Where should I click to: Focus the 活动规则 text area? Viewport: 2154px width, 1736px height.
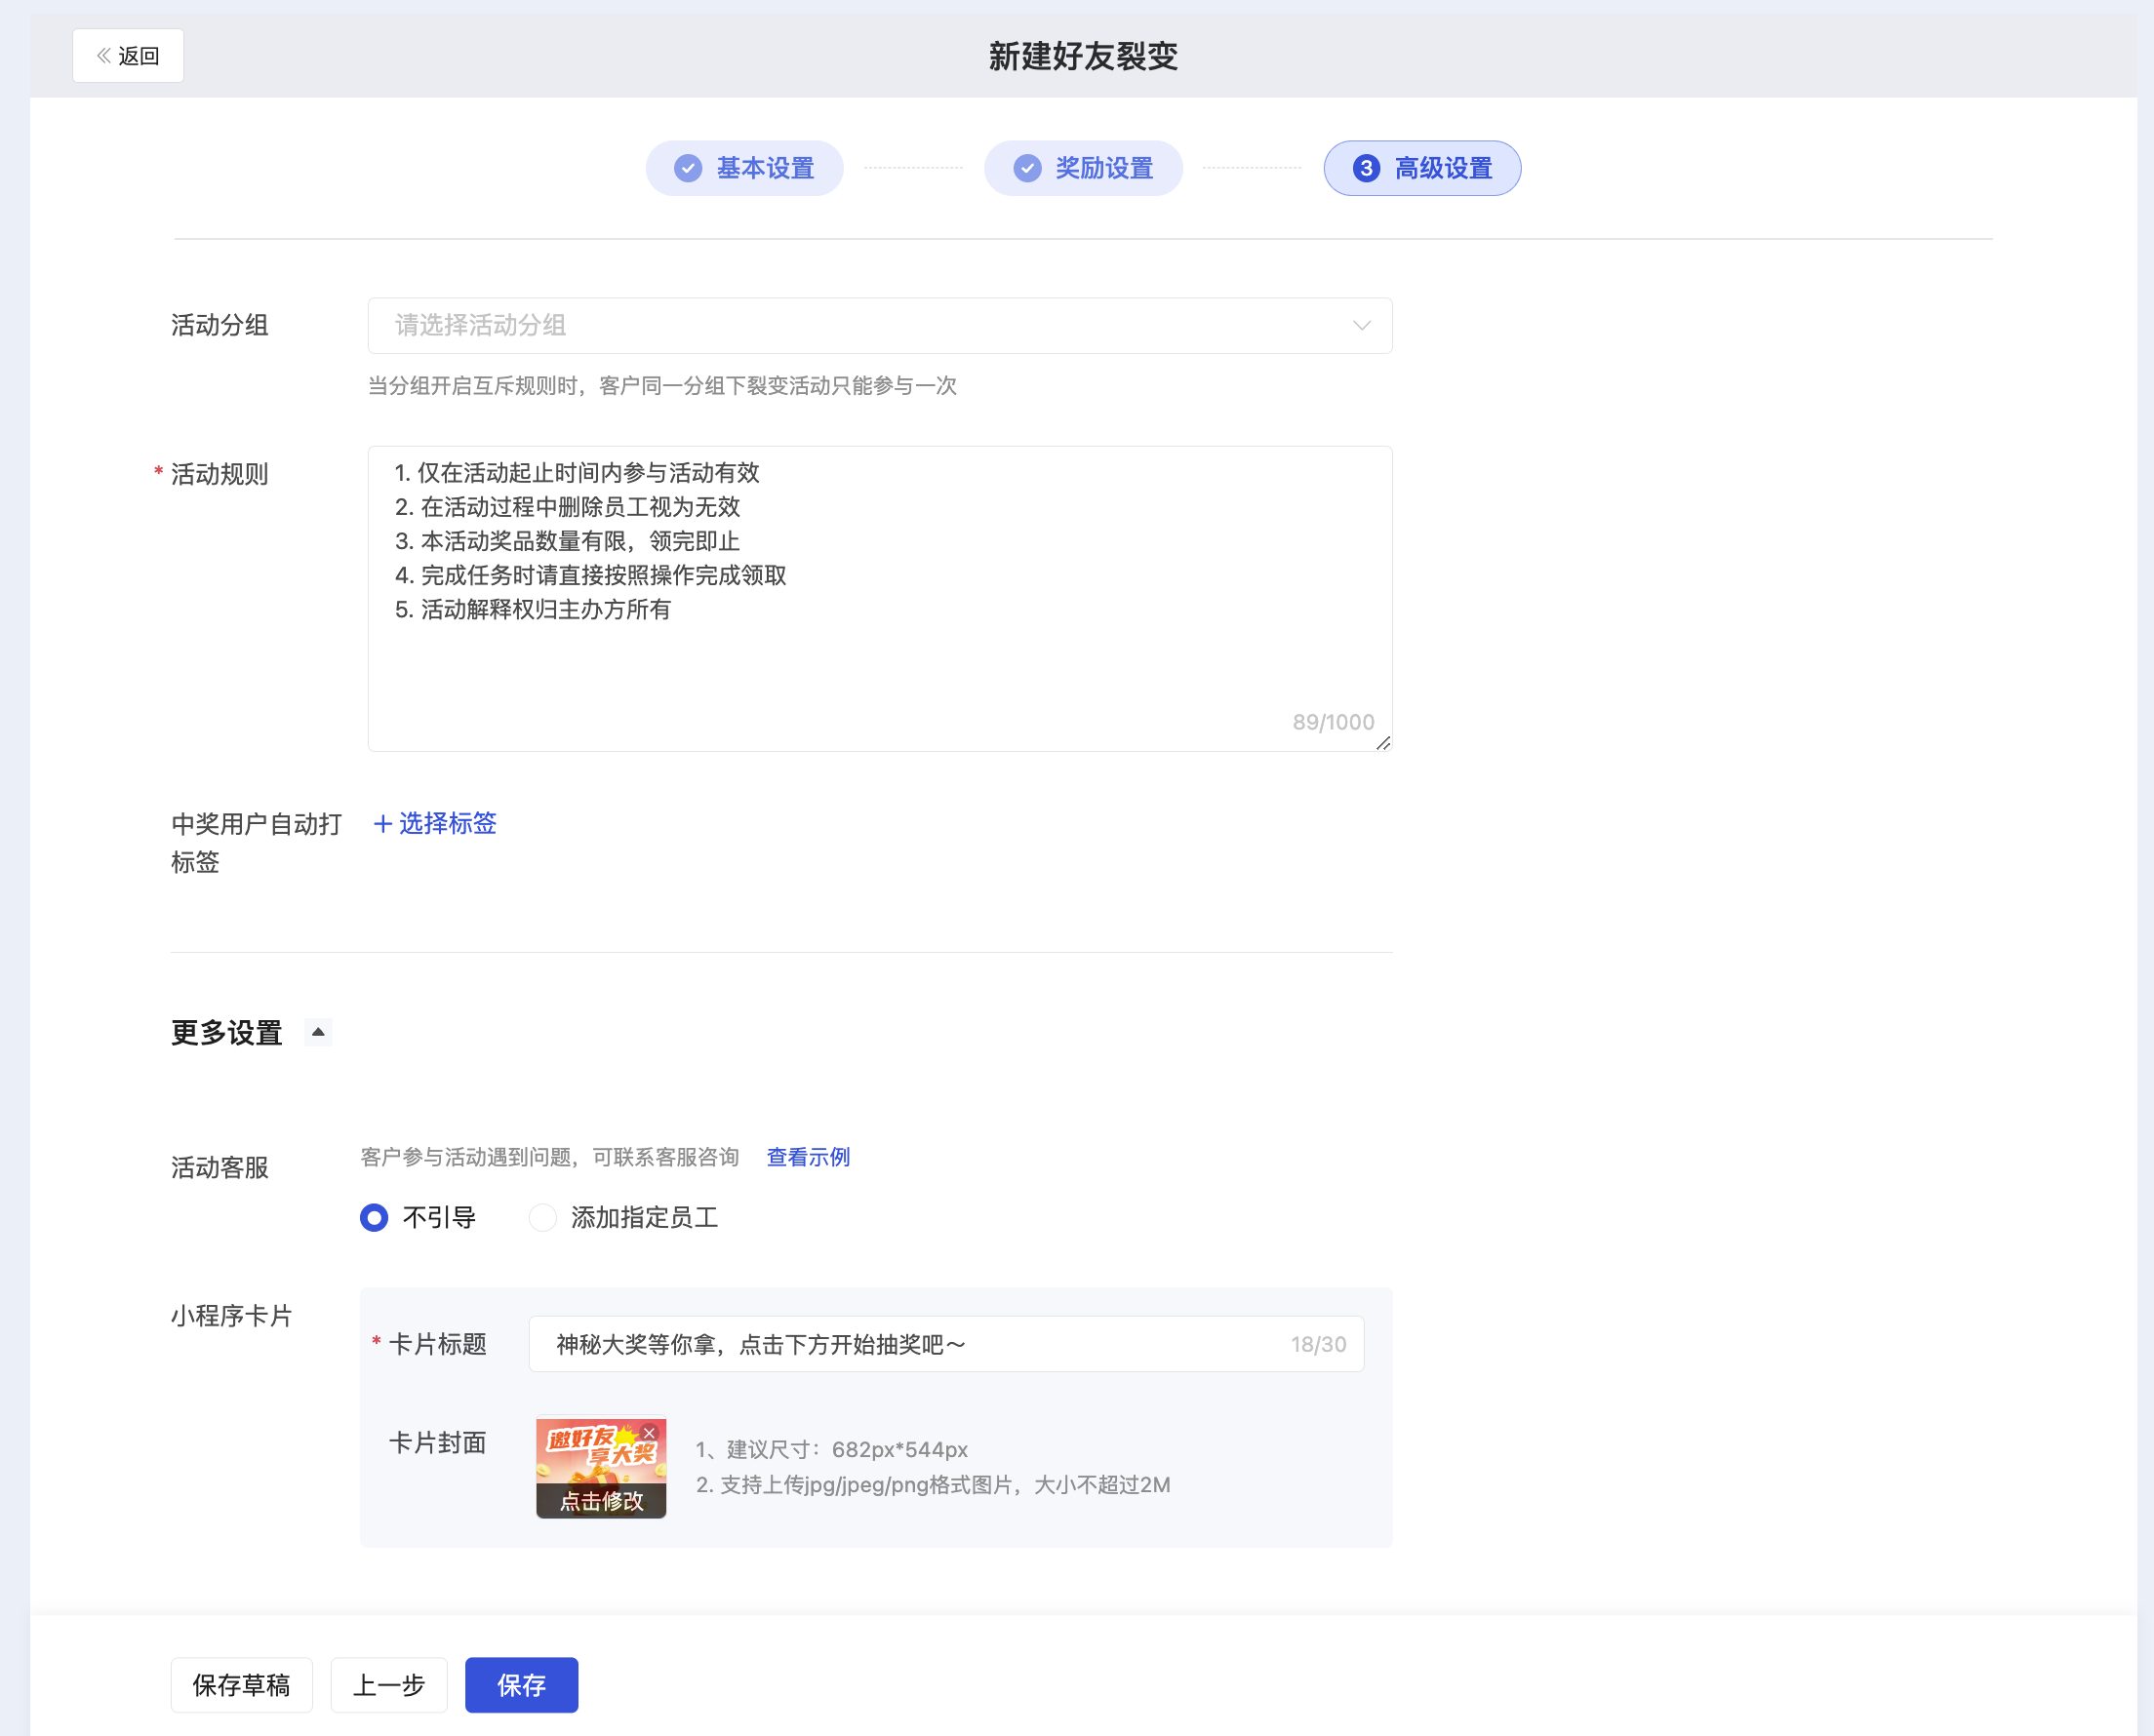coord(880,599)
